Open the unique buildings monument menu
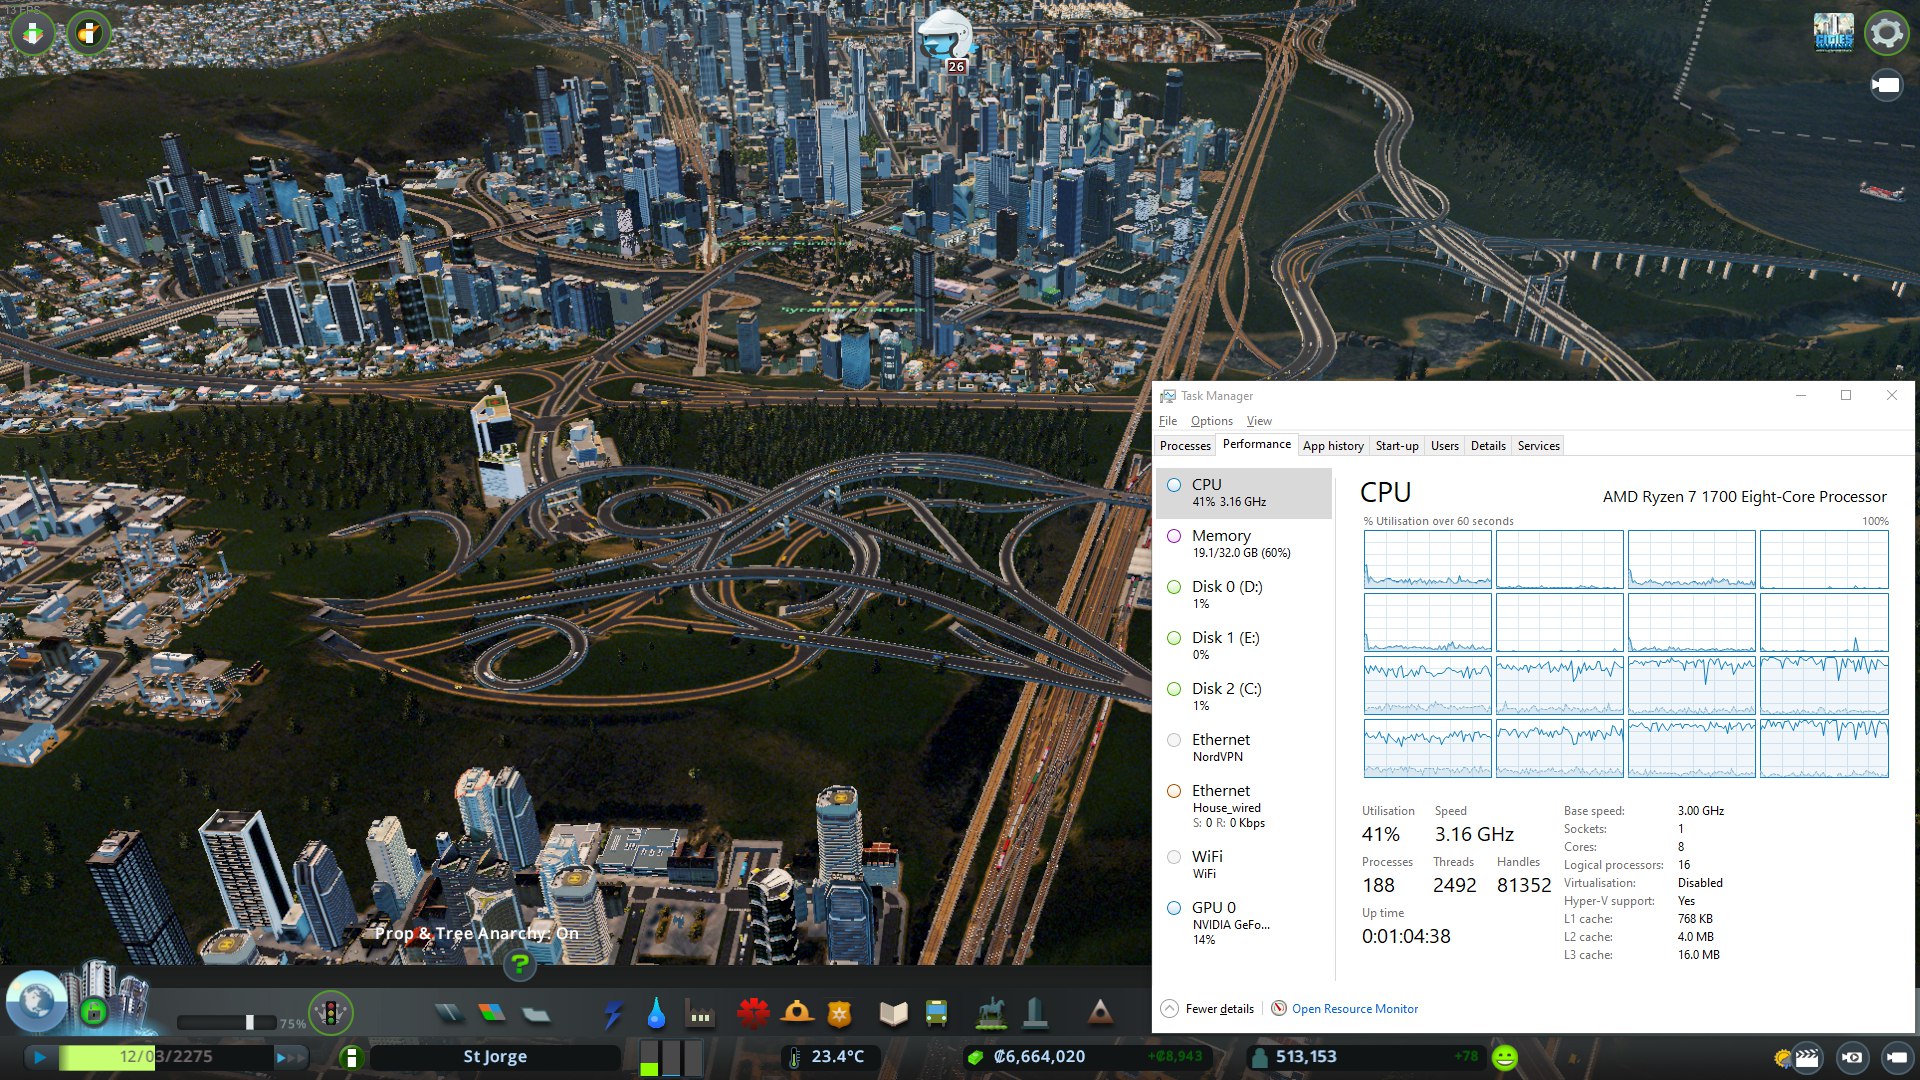The width and height of the screenshot is (1920, 1080). coord(1035,1014)
